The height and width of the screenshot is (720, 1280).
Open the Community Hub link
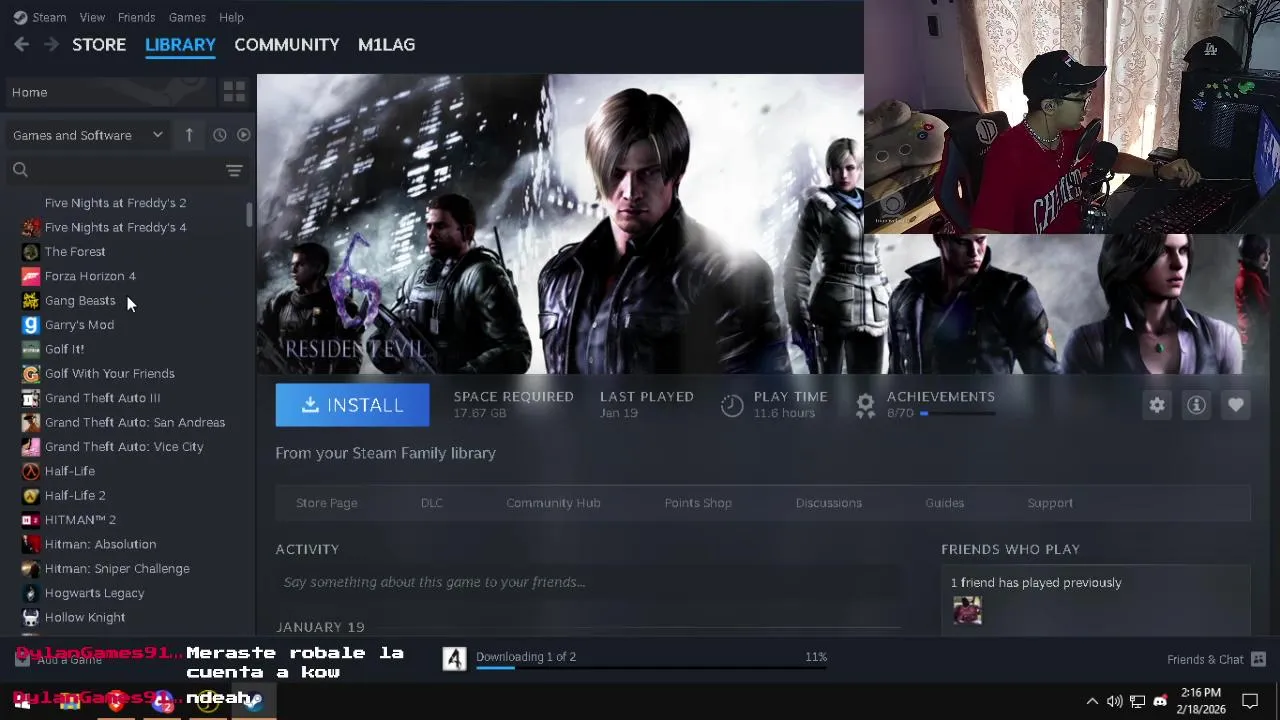[553, 503]
